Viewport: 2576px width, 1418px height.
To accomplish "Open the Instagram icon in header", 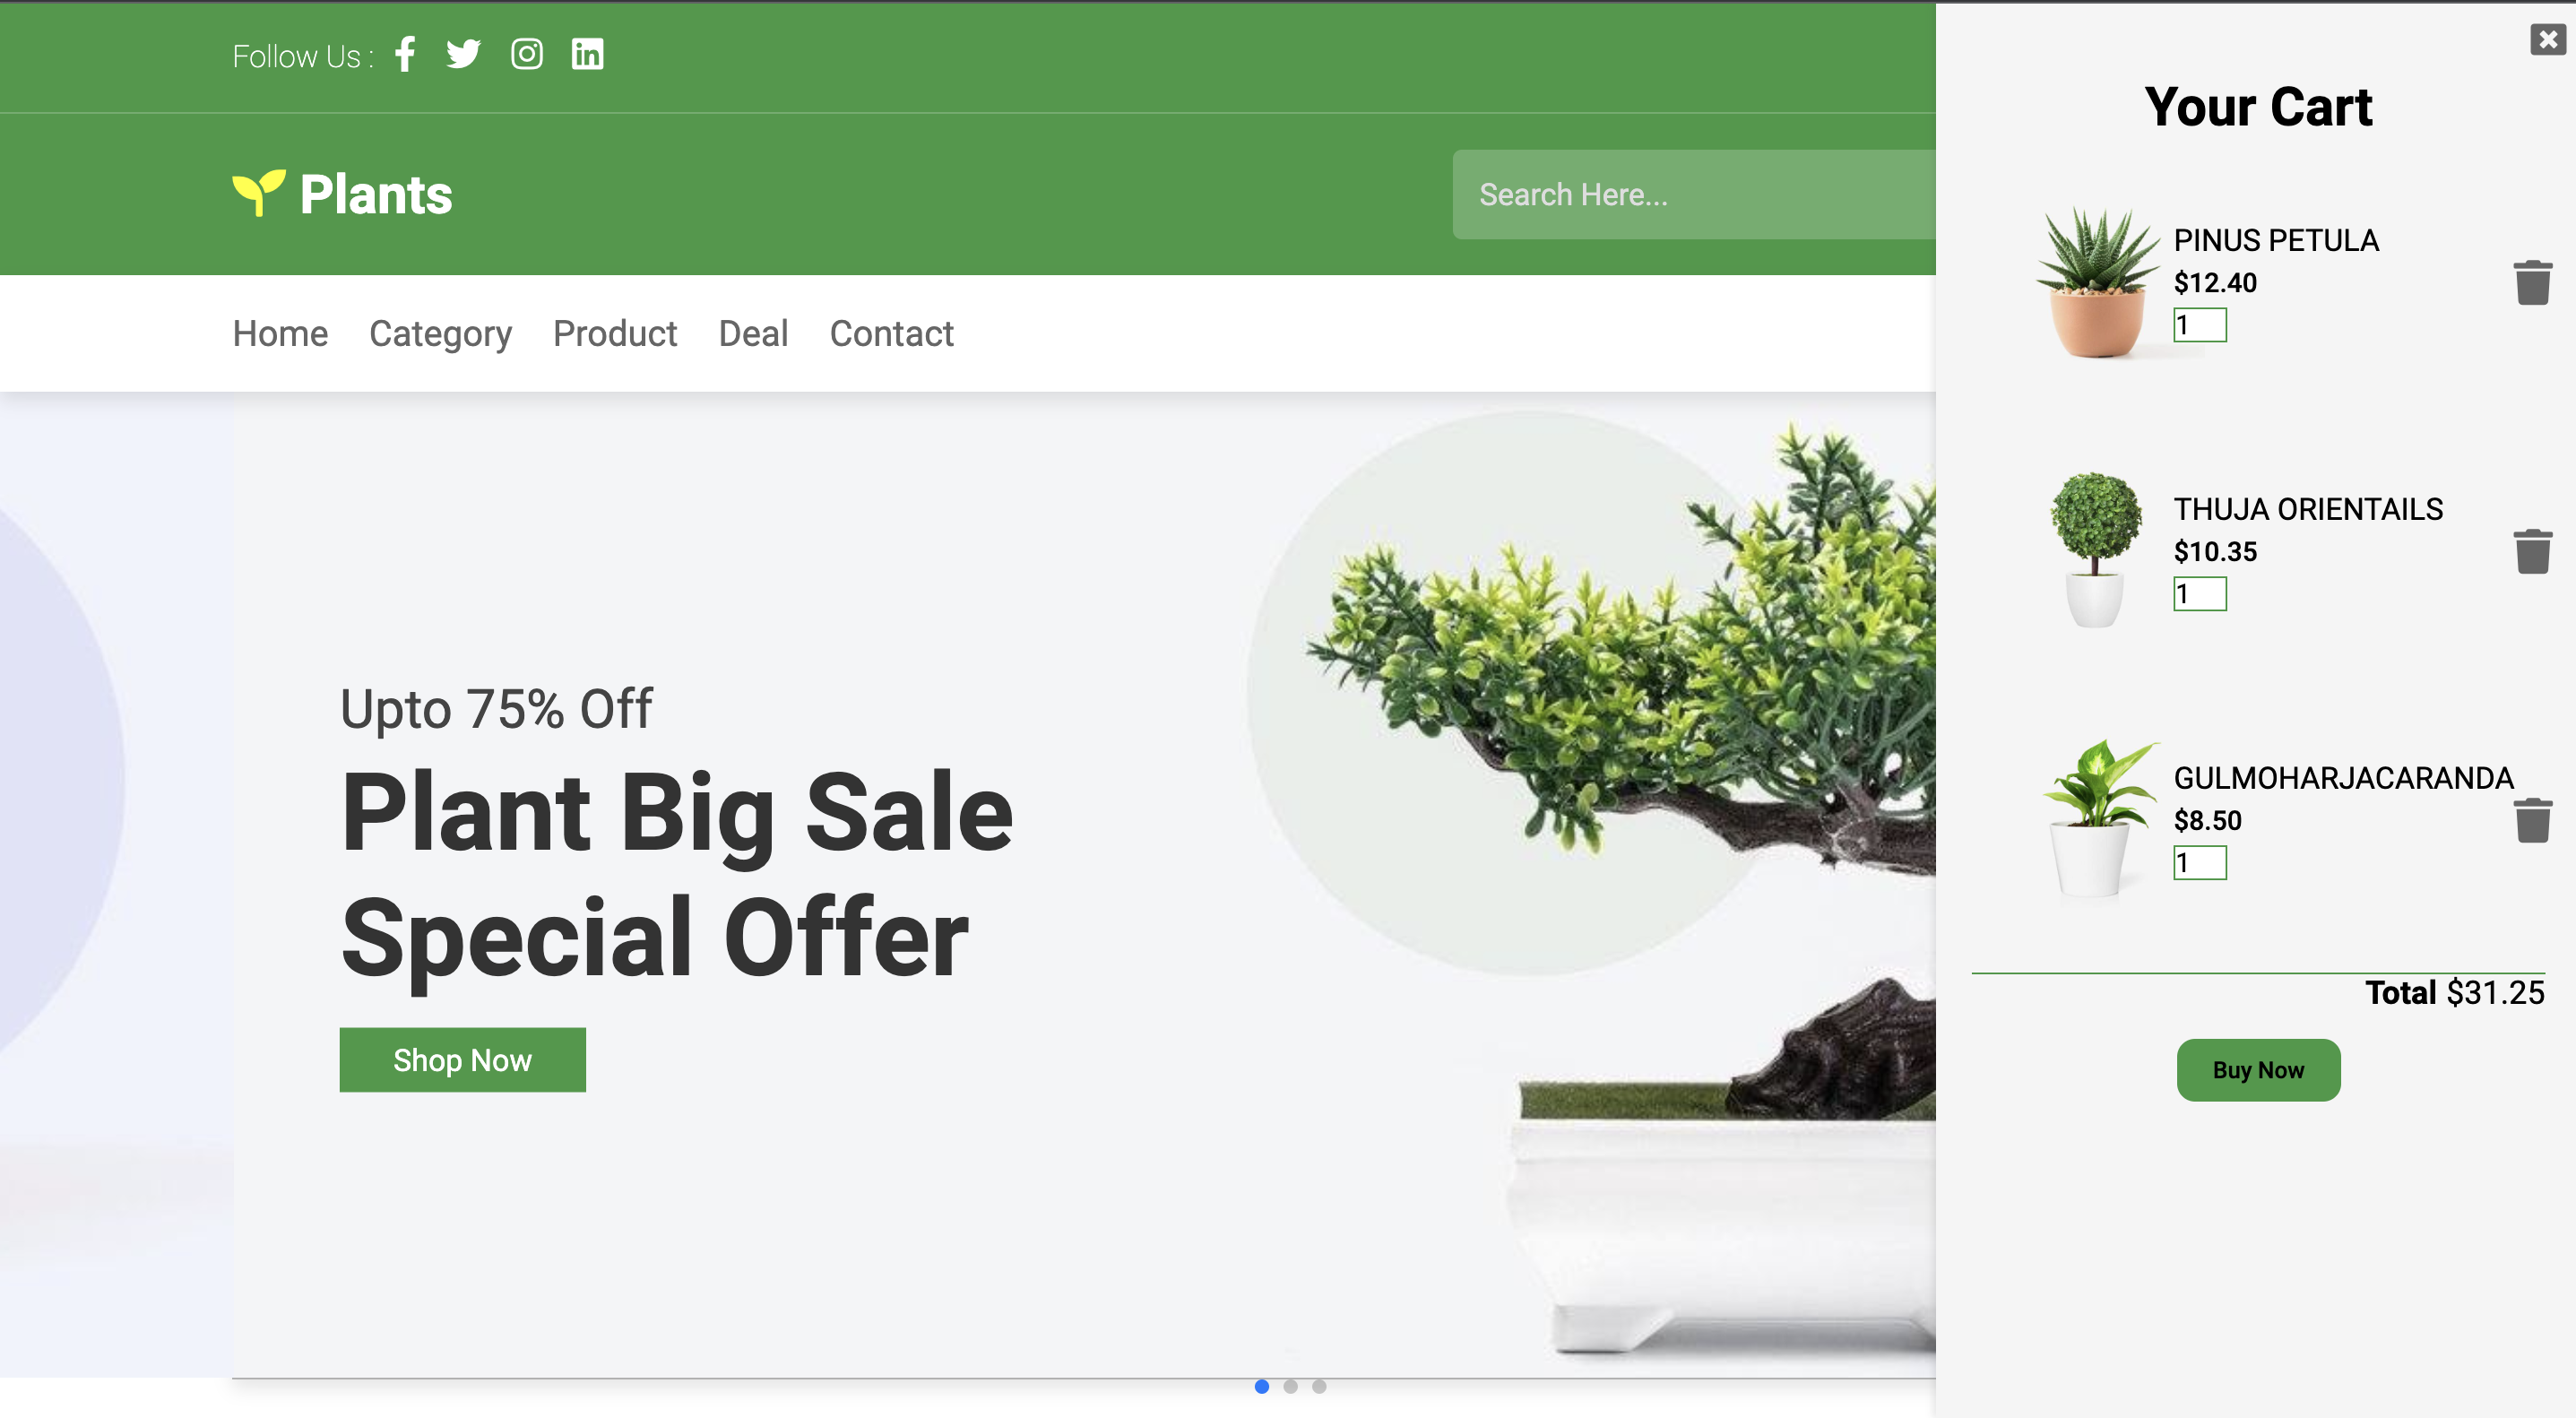I will tap(527, 54).
